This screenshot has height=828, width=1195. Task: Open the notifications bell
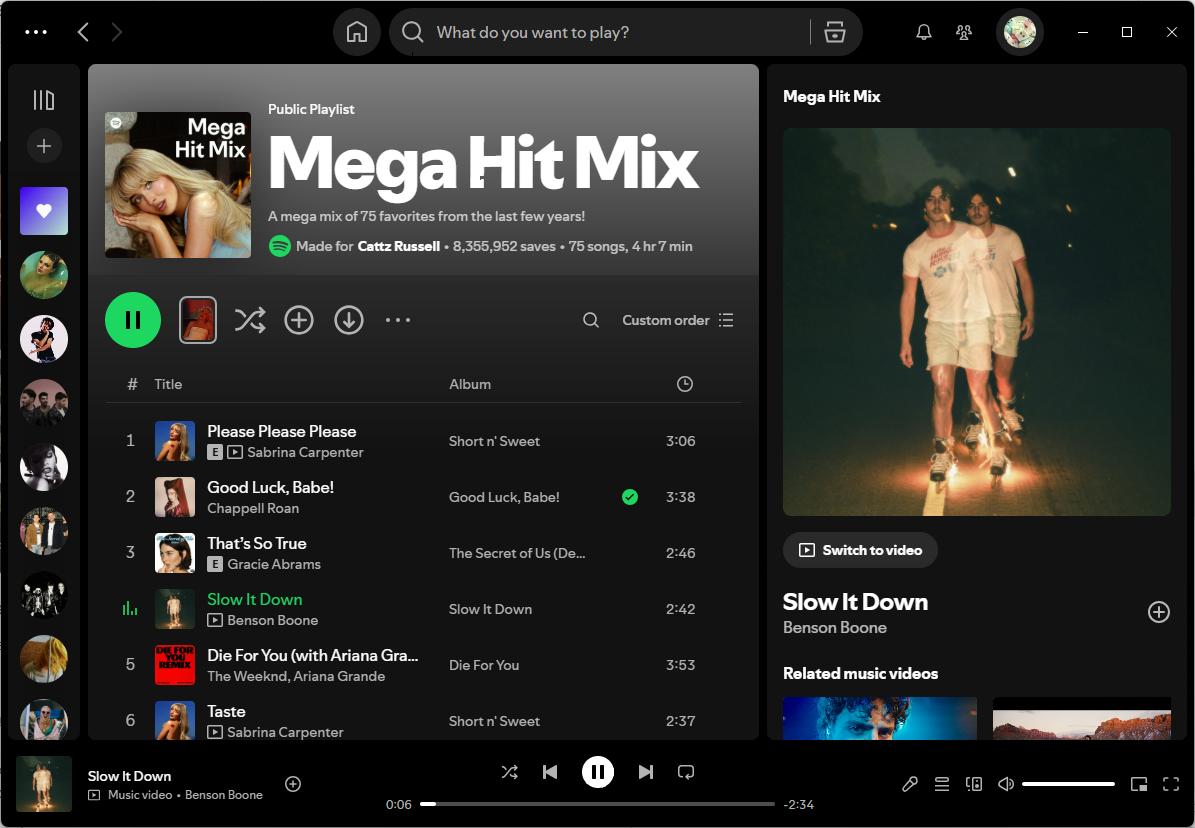point(923,32)
